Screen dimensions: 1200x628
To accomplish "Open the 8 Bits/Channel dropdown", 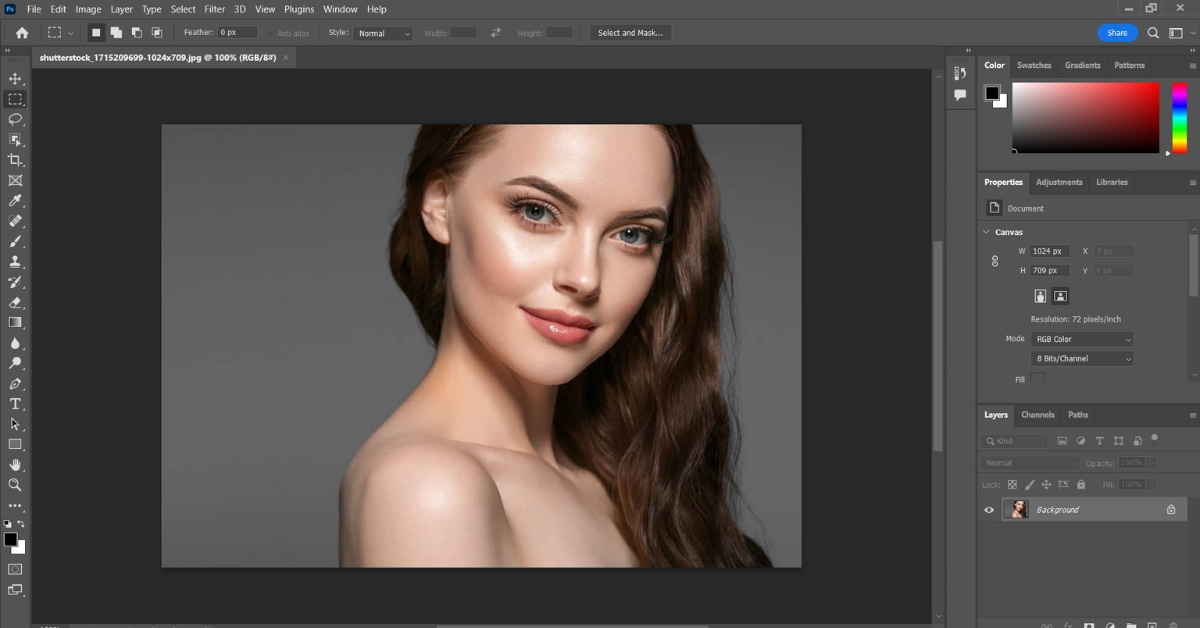I will tap(1083, 358).
